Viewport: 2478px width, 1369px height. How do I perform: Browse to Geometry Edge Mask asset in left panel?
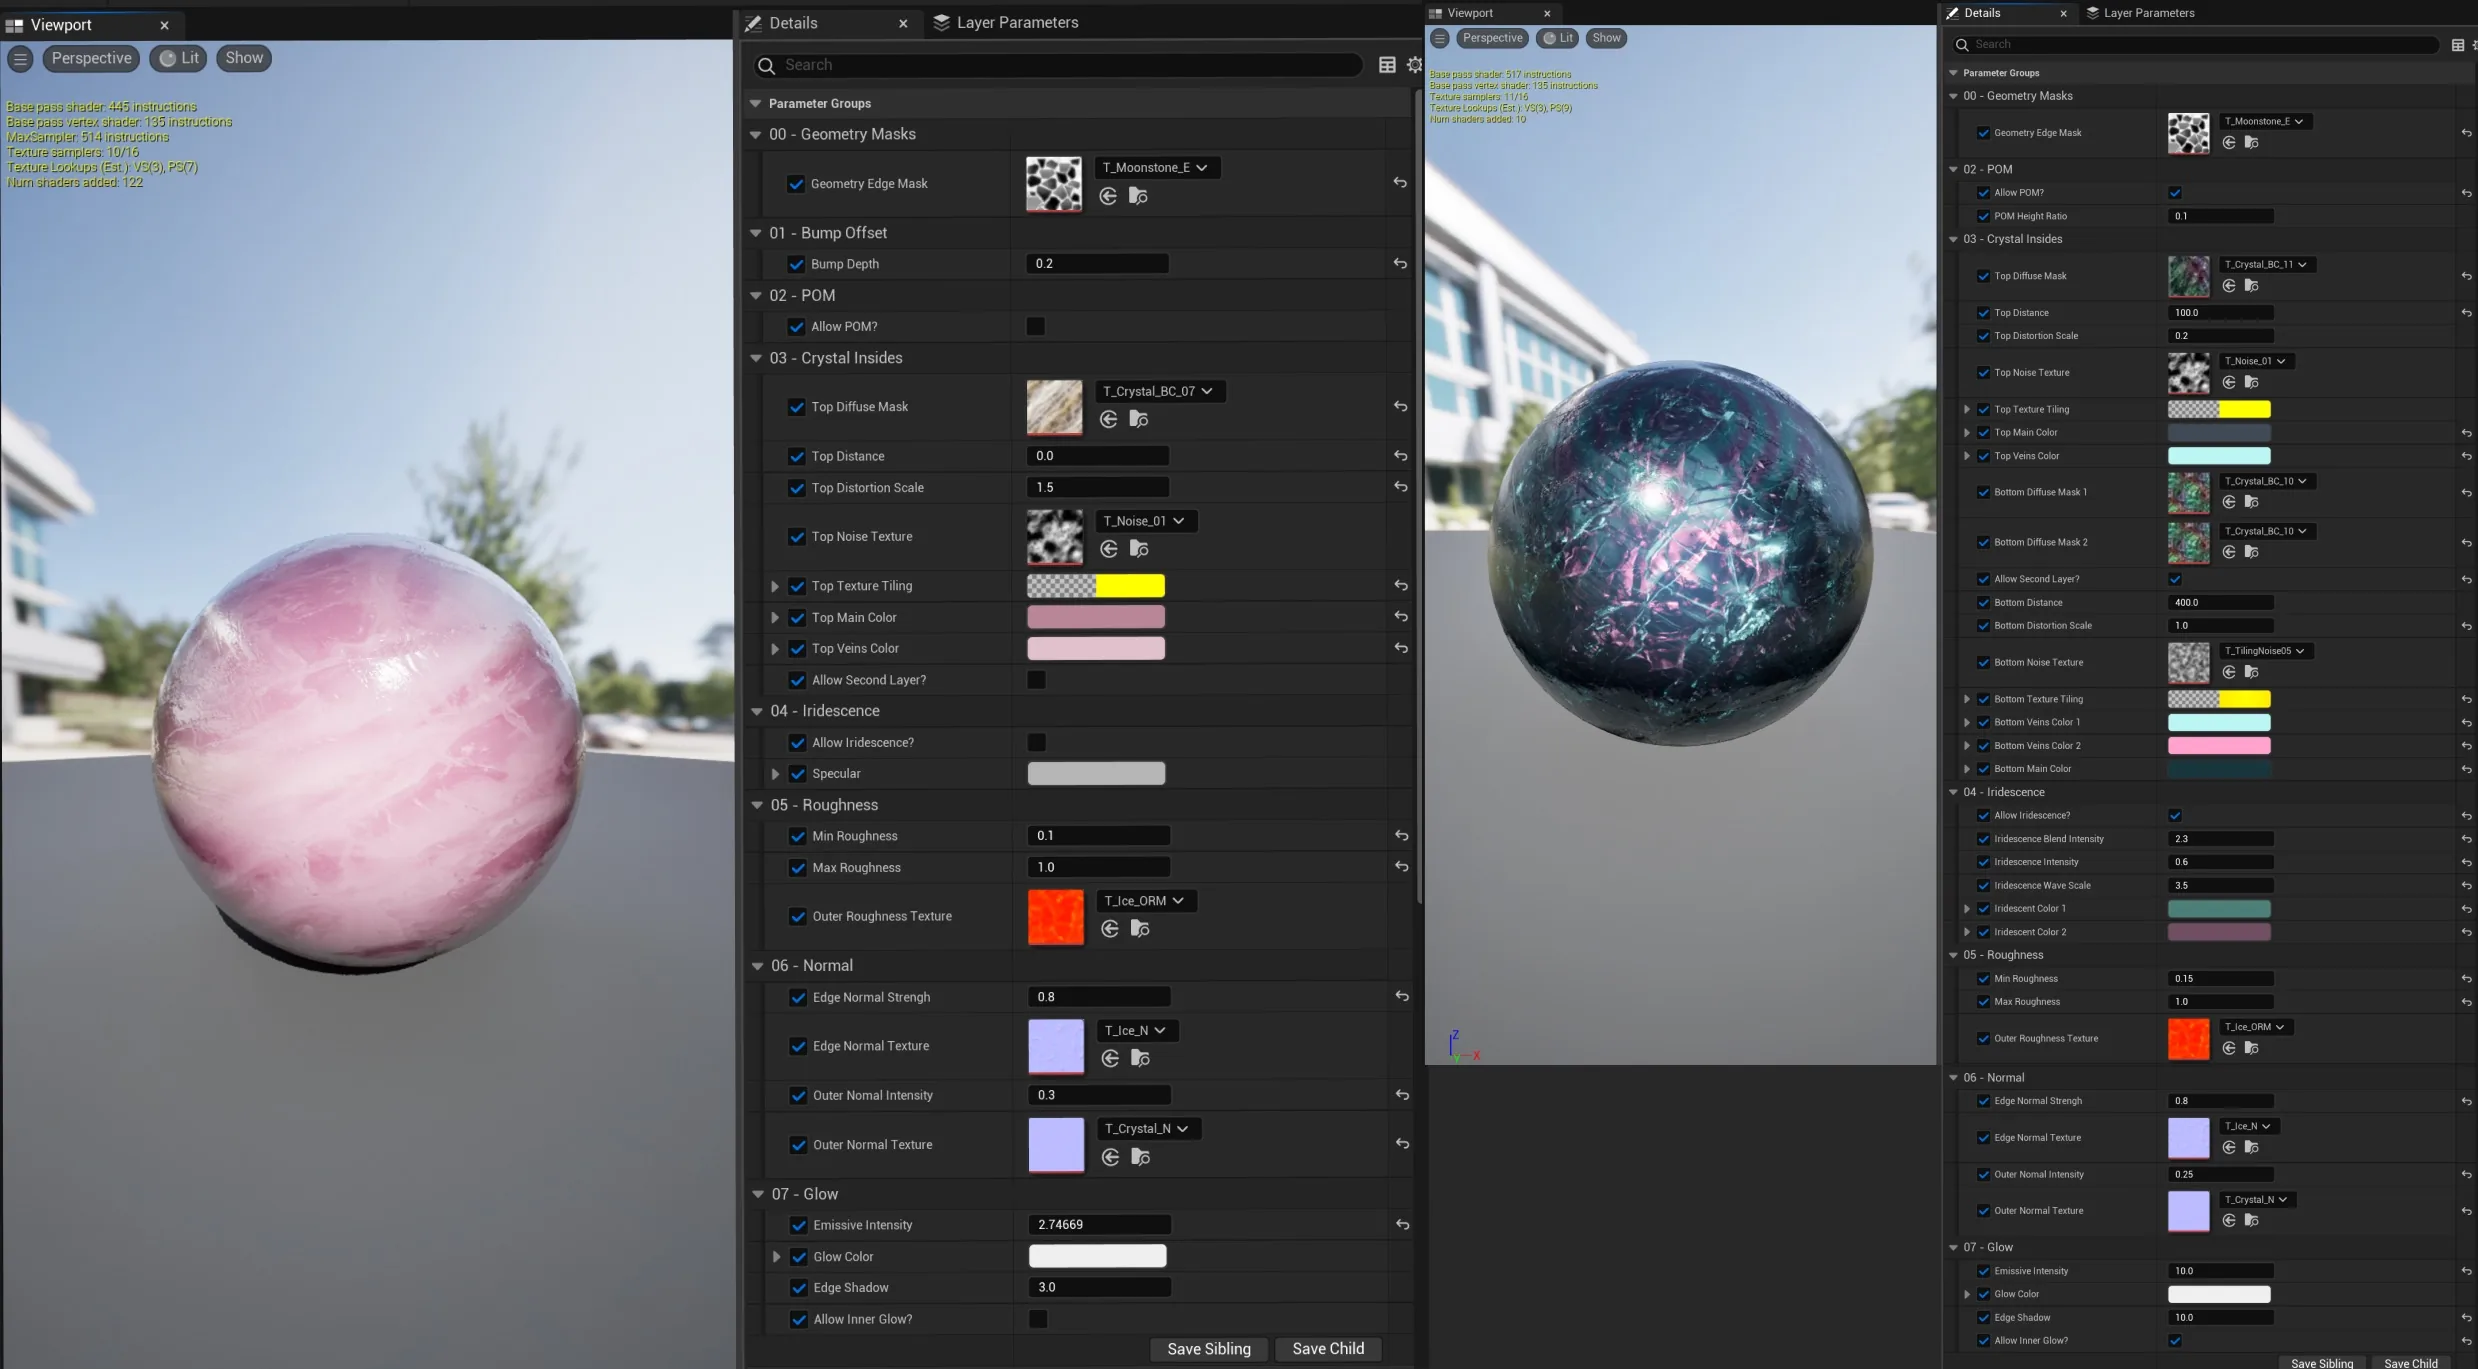click(1138, 196)
